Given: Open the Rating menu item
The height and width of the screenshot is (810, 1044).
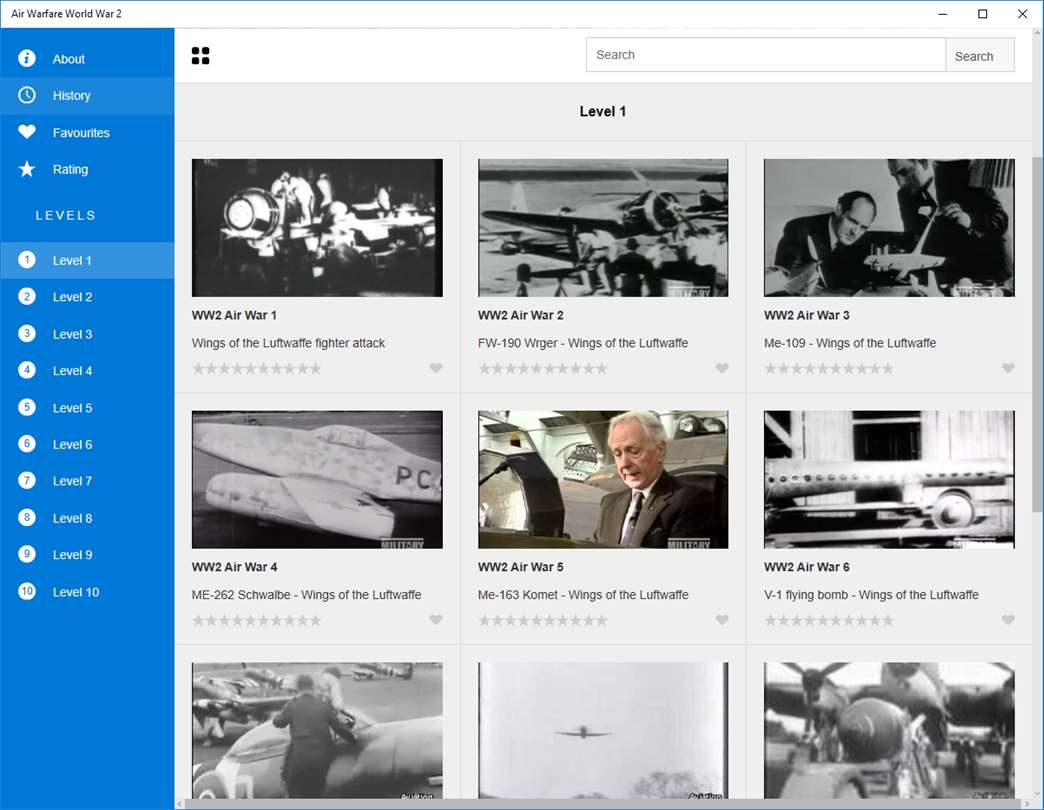Looking at the screenshot, I should (87, 169).
